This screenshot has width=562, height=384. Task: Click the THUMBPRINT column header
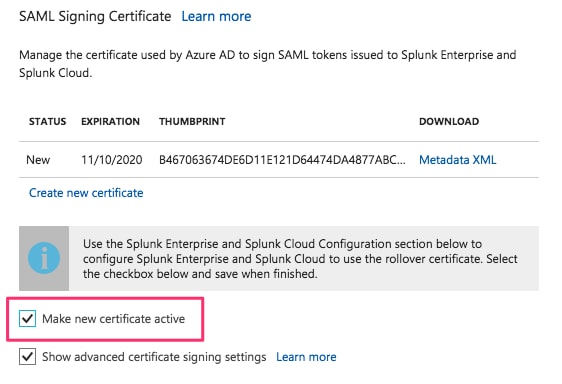point(192,122)
